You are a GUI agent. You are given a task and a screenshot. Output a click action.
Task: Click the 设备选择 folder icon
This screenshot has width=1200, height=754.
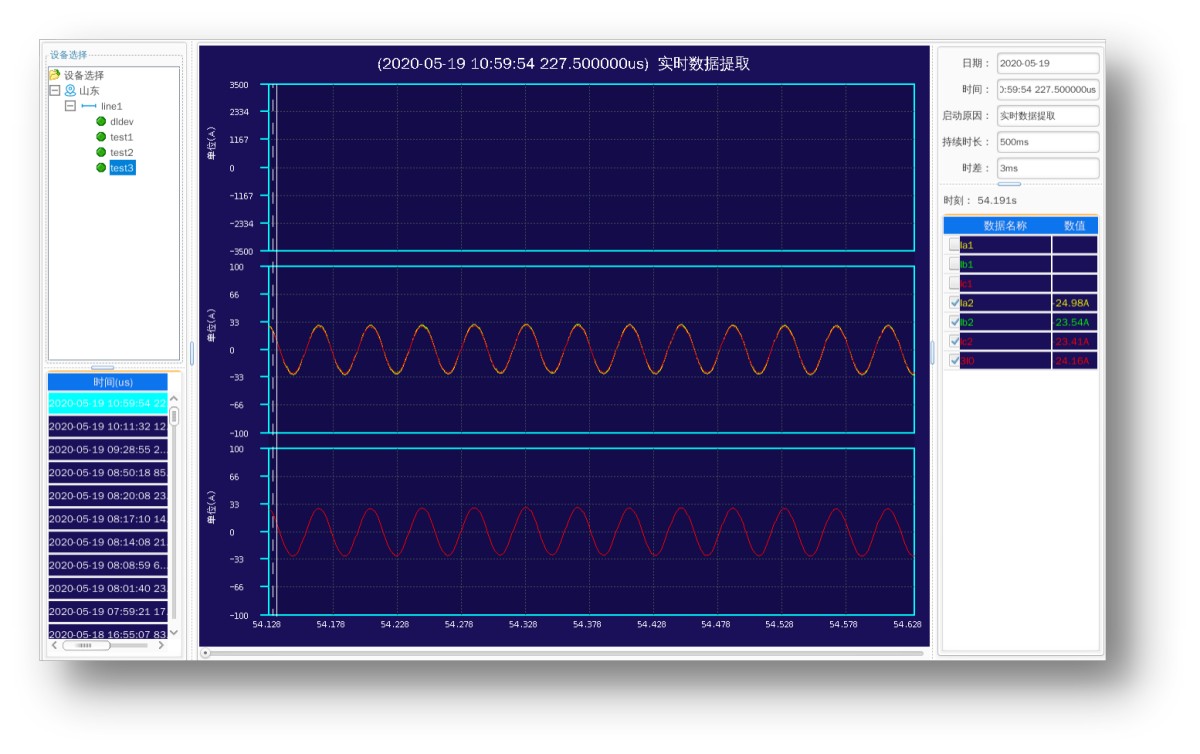(54, 75)
